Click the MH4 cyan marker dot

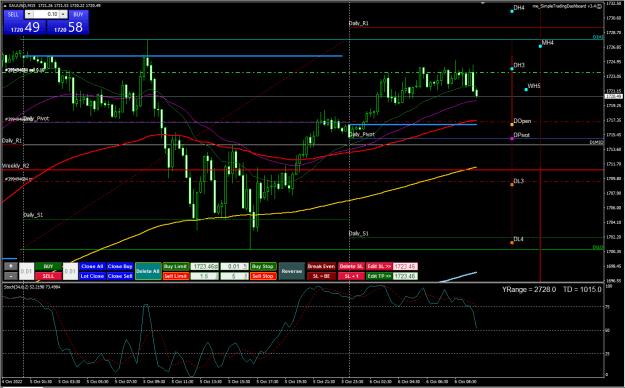540,46
